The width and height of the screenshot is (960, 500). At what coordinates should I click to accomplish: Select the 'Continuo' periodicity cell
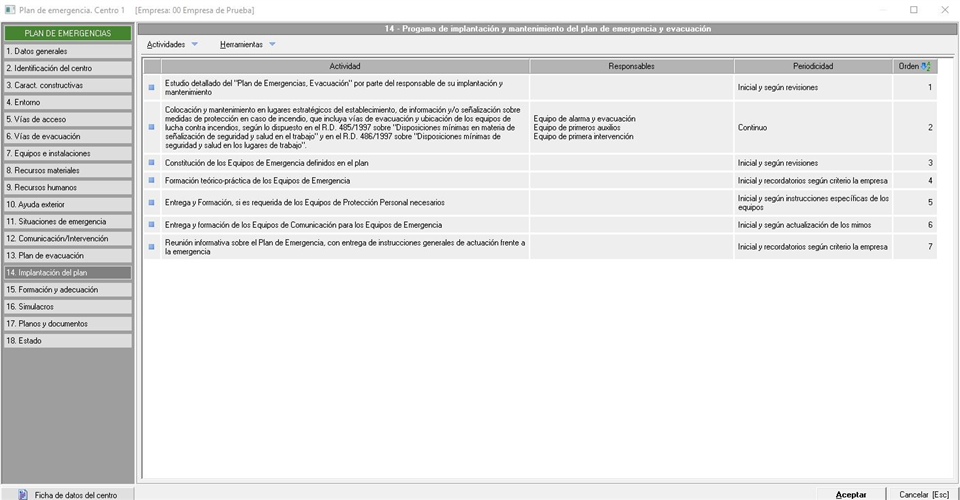[813, 127]
